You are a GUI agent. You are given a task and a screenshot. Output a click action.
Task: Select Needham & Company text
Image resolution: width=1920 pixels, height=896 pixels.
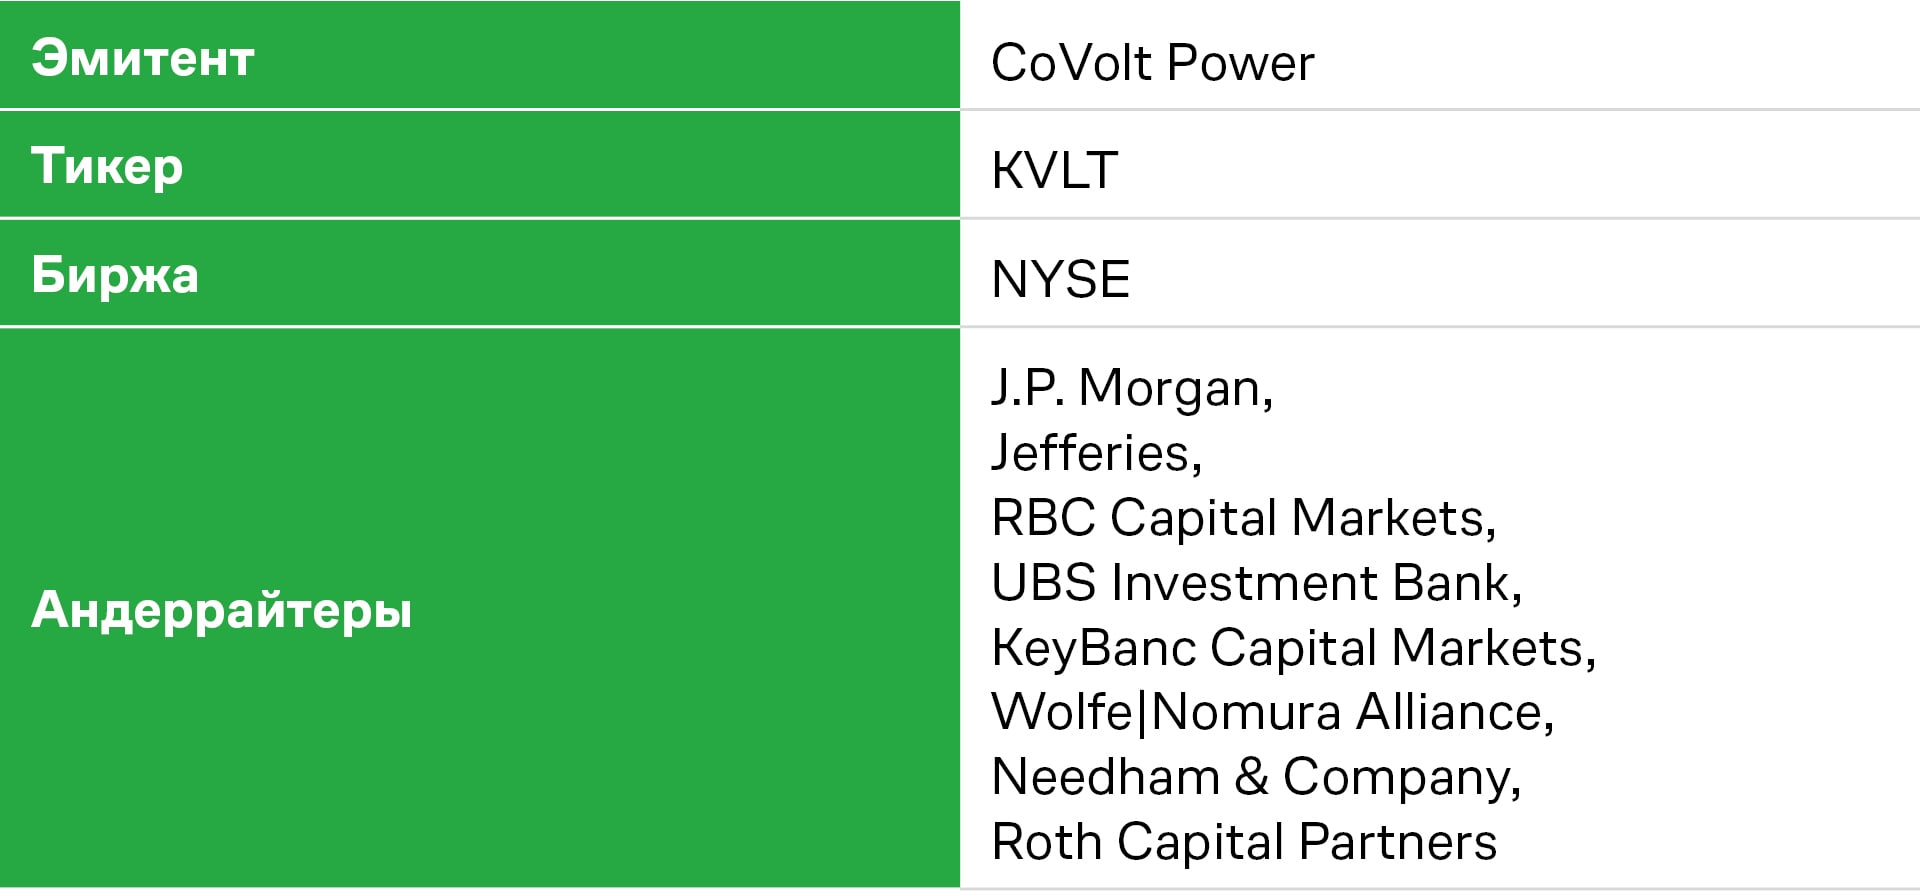[x=1256, y=778]
